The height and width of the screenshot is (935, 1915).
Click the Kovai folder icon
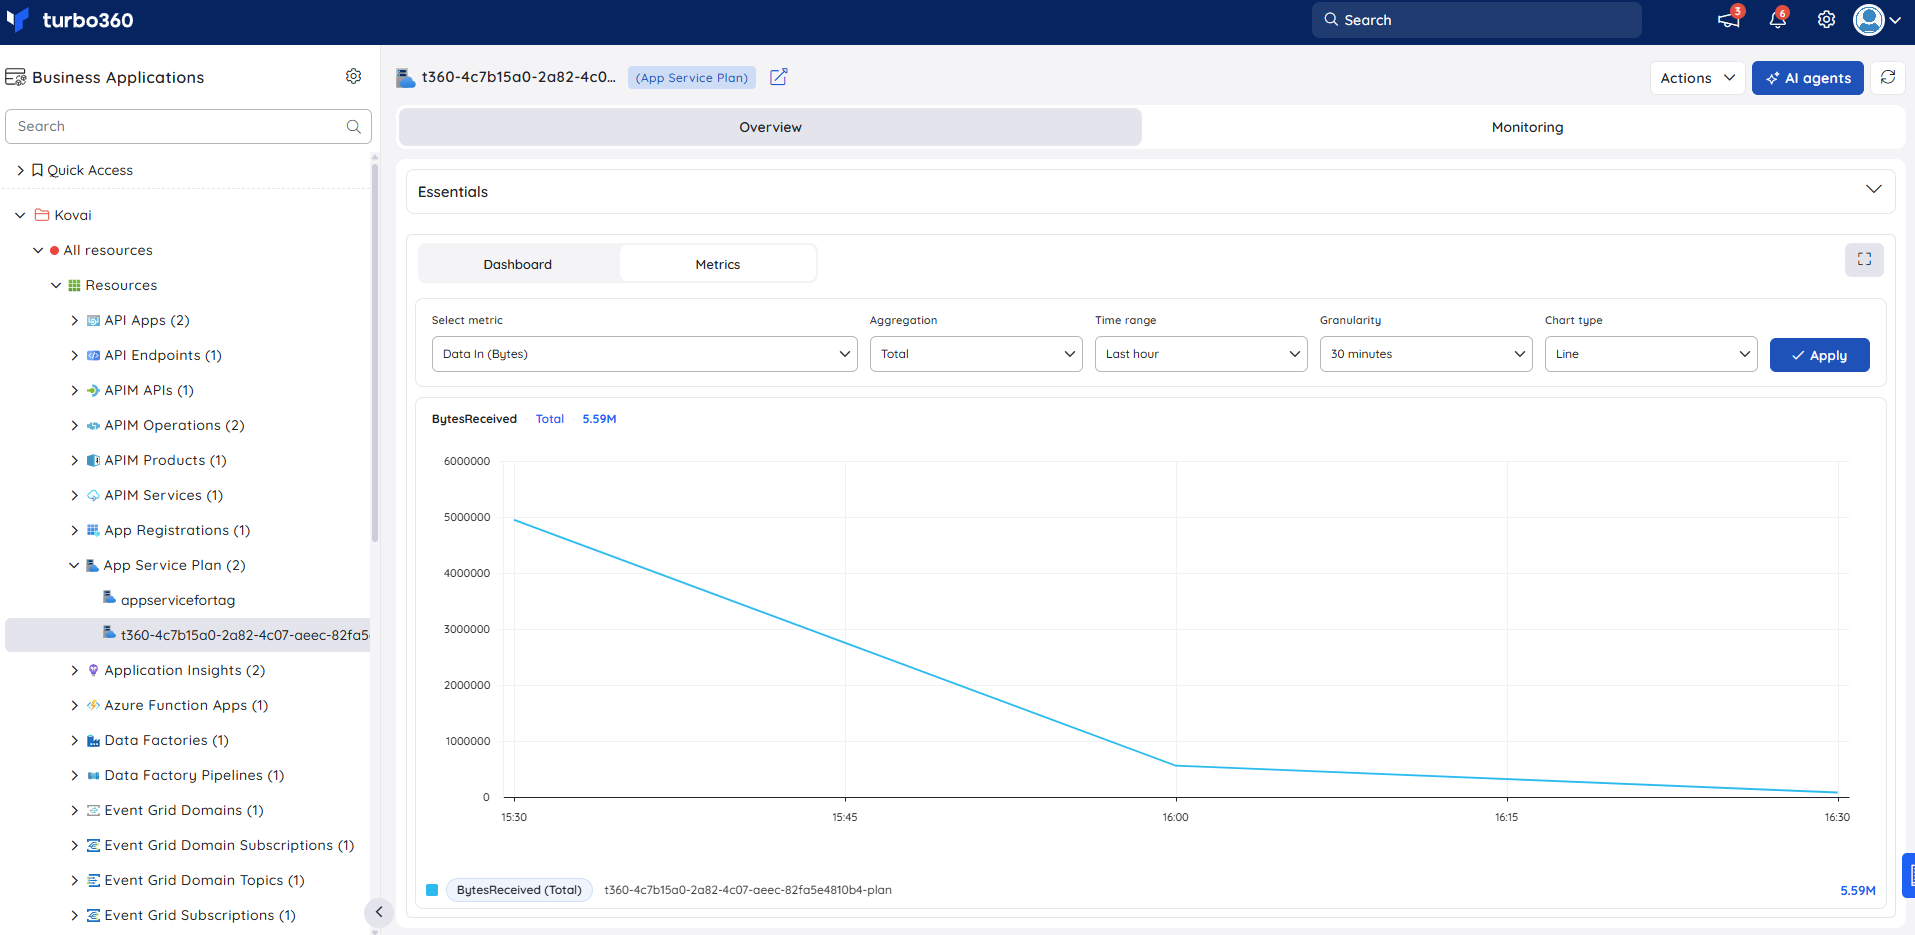42,215
